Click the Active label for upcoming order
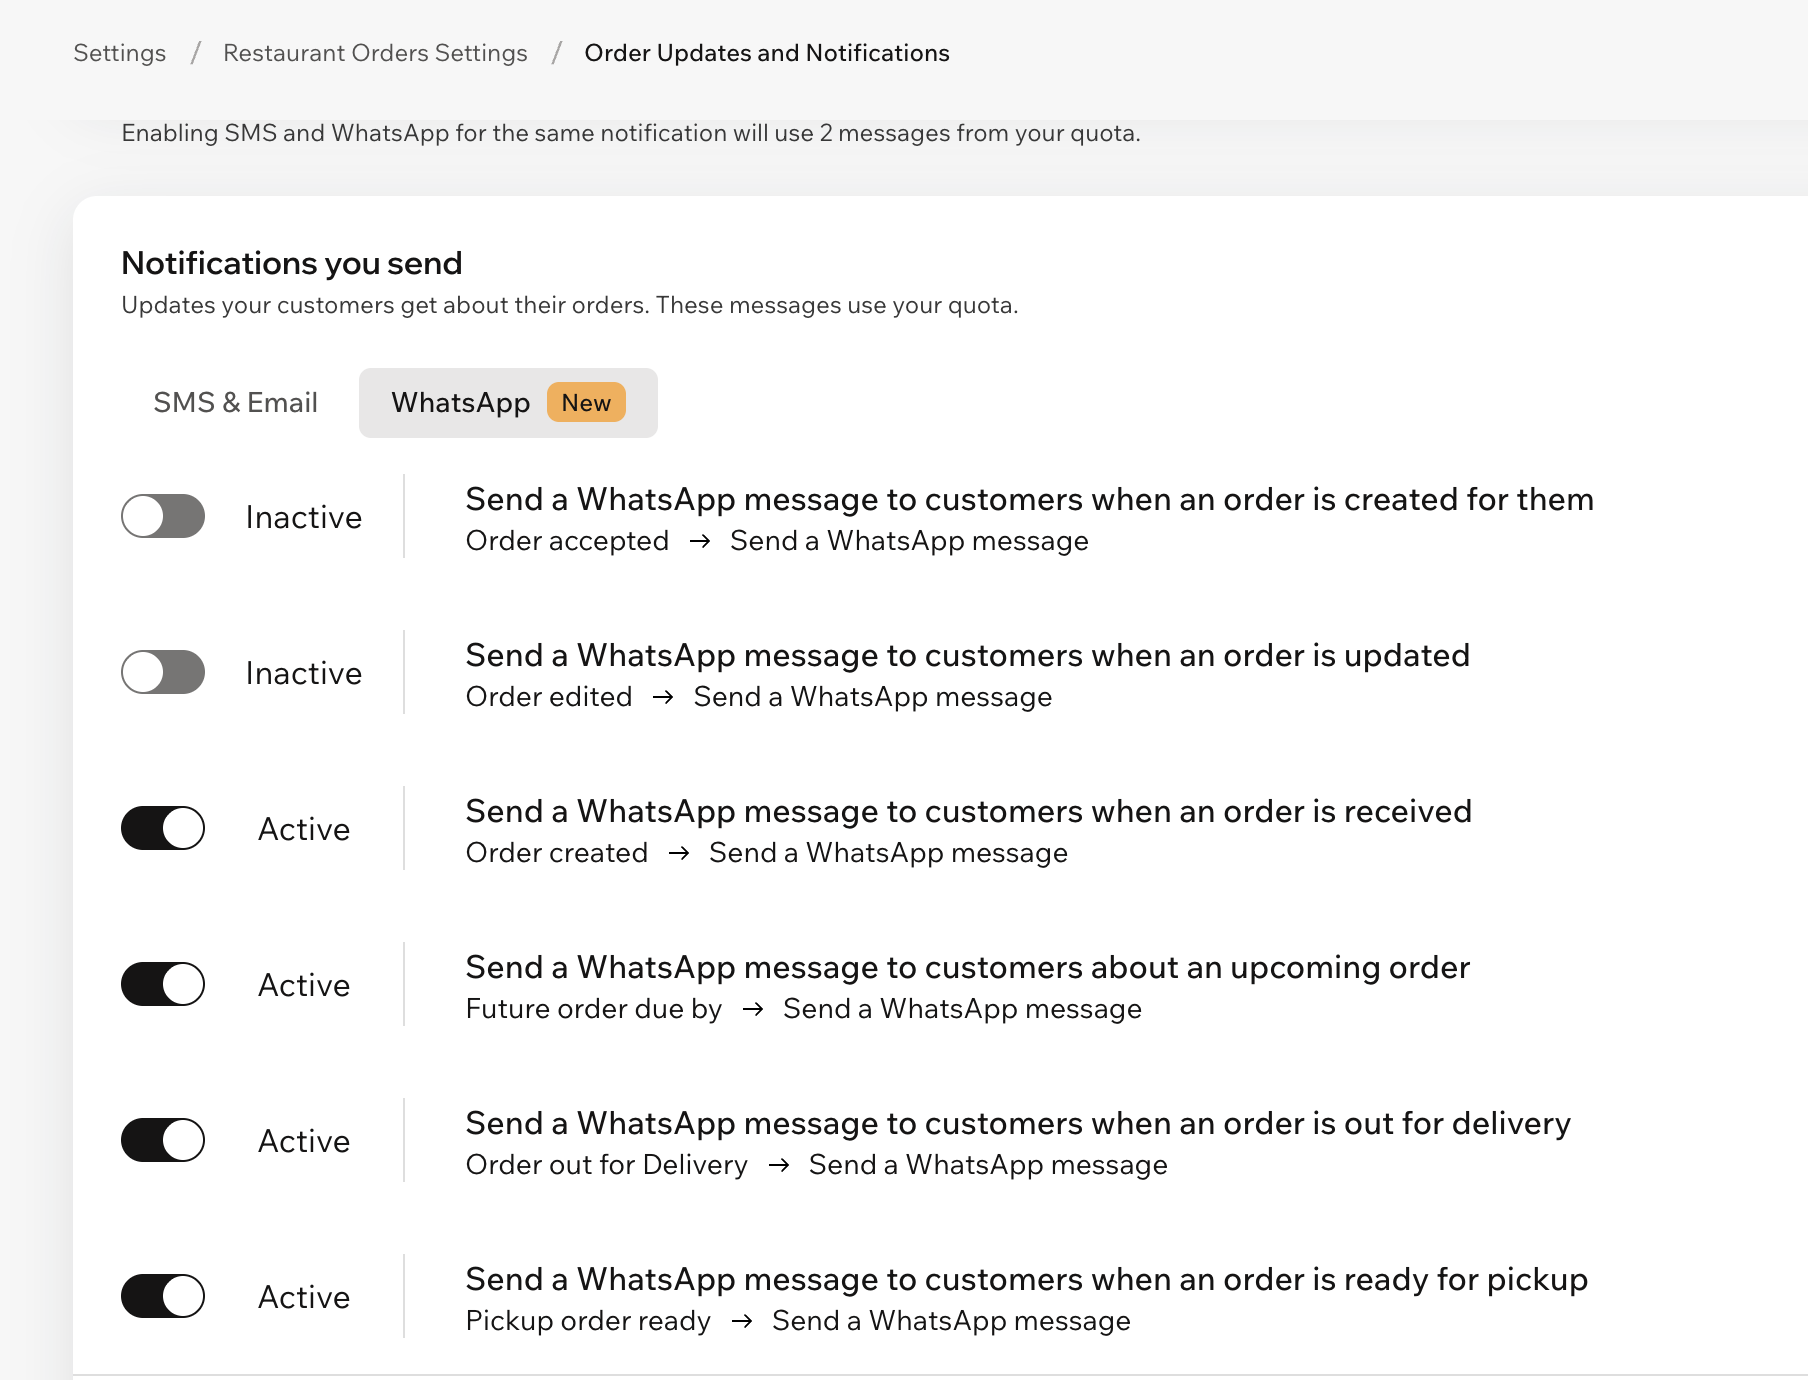The width and height of the screenshot is (1808, 1380). [304, 985]
